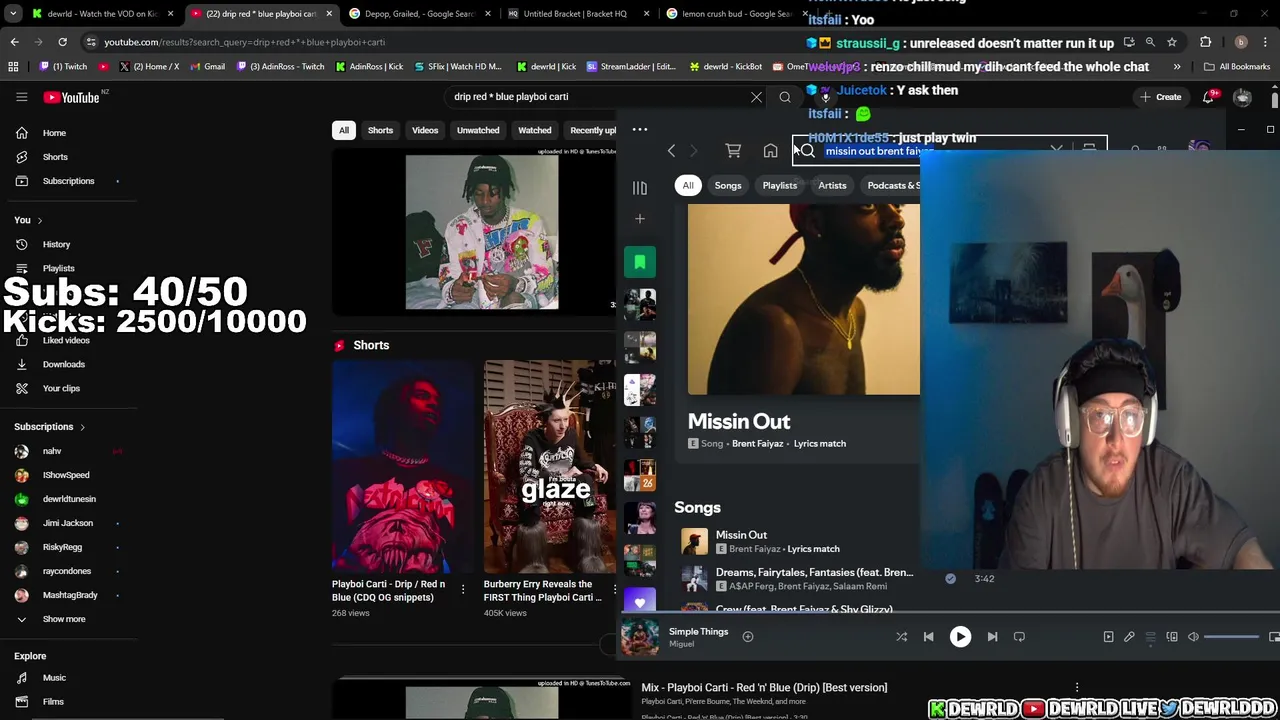Play Simple Things in Spotify player
Screen dimensions: 1280x720
click(x=960, y=637)
